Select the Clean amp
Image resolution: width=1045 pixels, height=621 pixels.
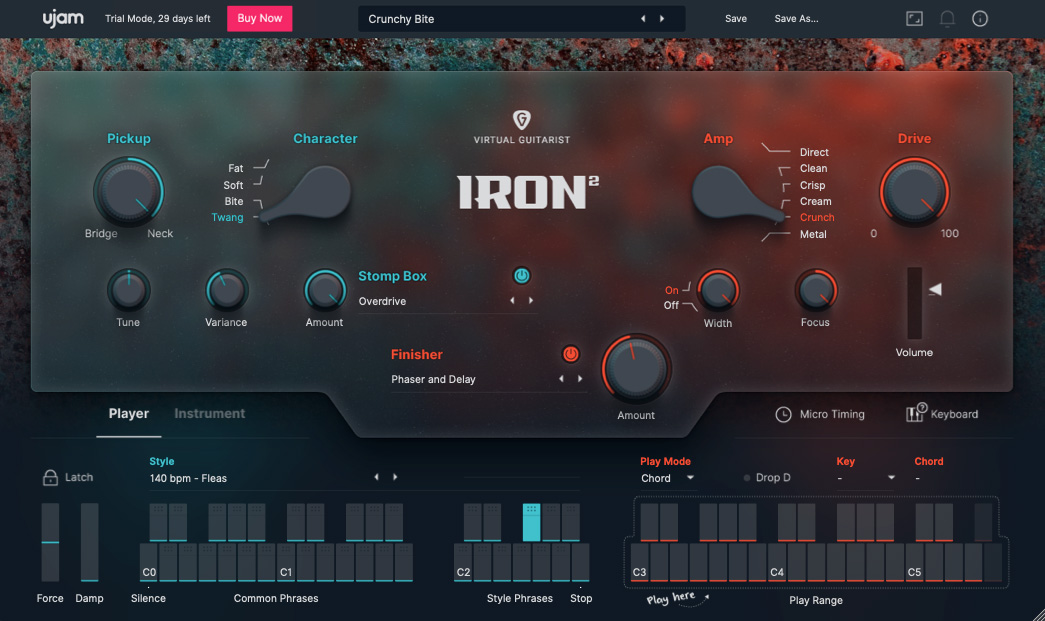[814, 169]
